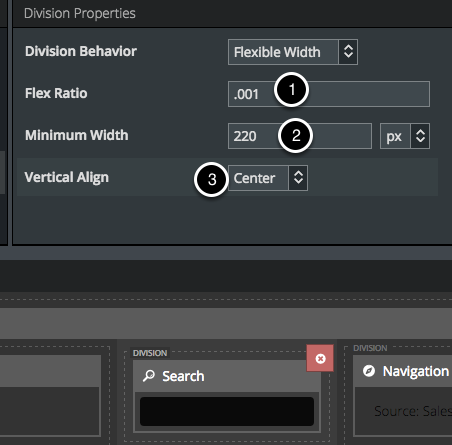
Task: Click into the Flex Ratio input field
Action: pos(329,94)
